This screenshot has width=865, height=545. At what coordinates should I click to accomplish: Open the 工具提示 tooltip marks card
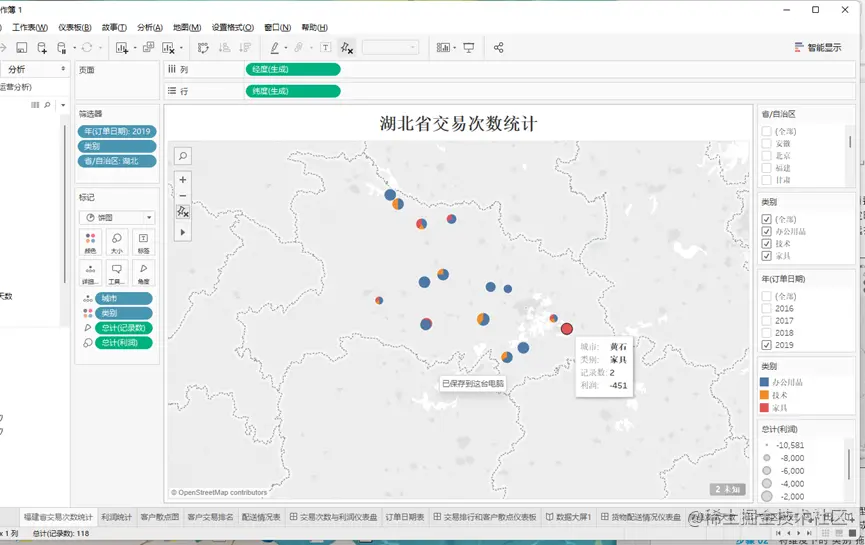117,273
